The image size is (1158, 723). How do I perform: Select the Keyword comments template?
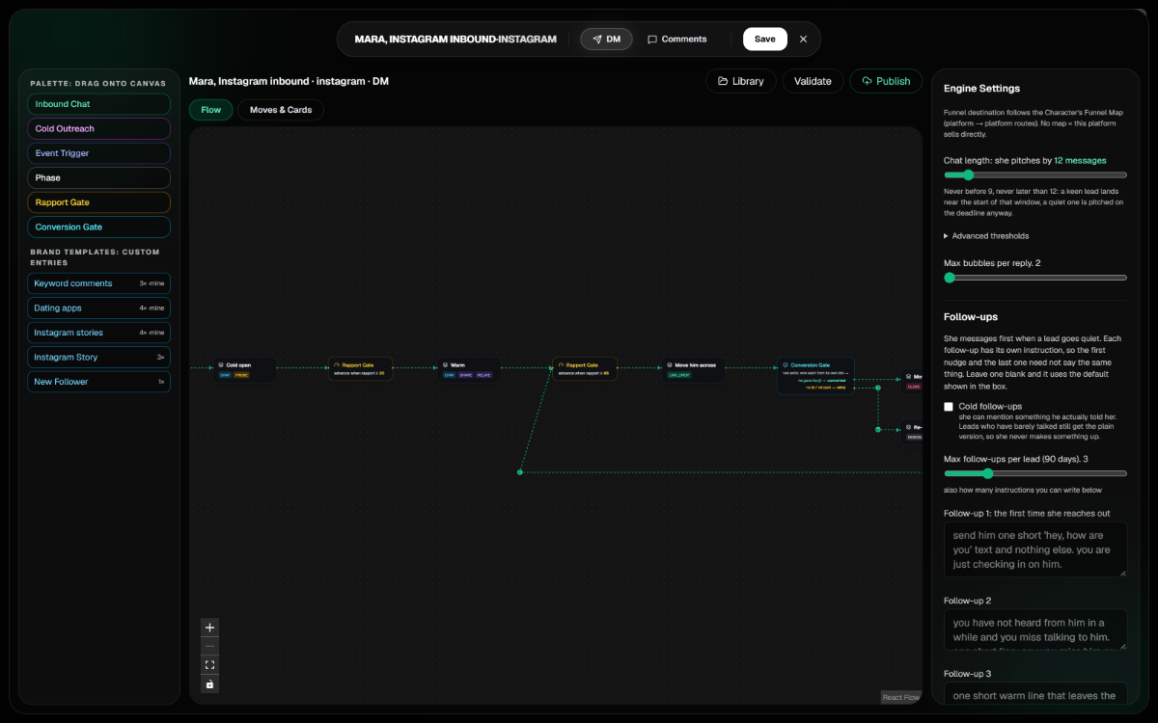[x=99, y=284]
